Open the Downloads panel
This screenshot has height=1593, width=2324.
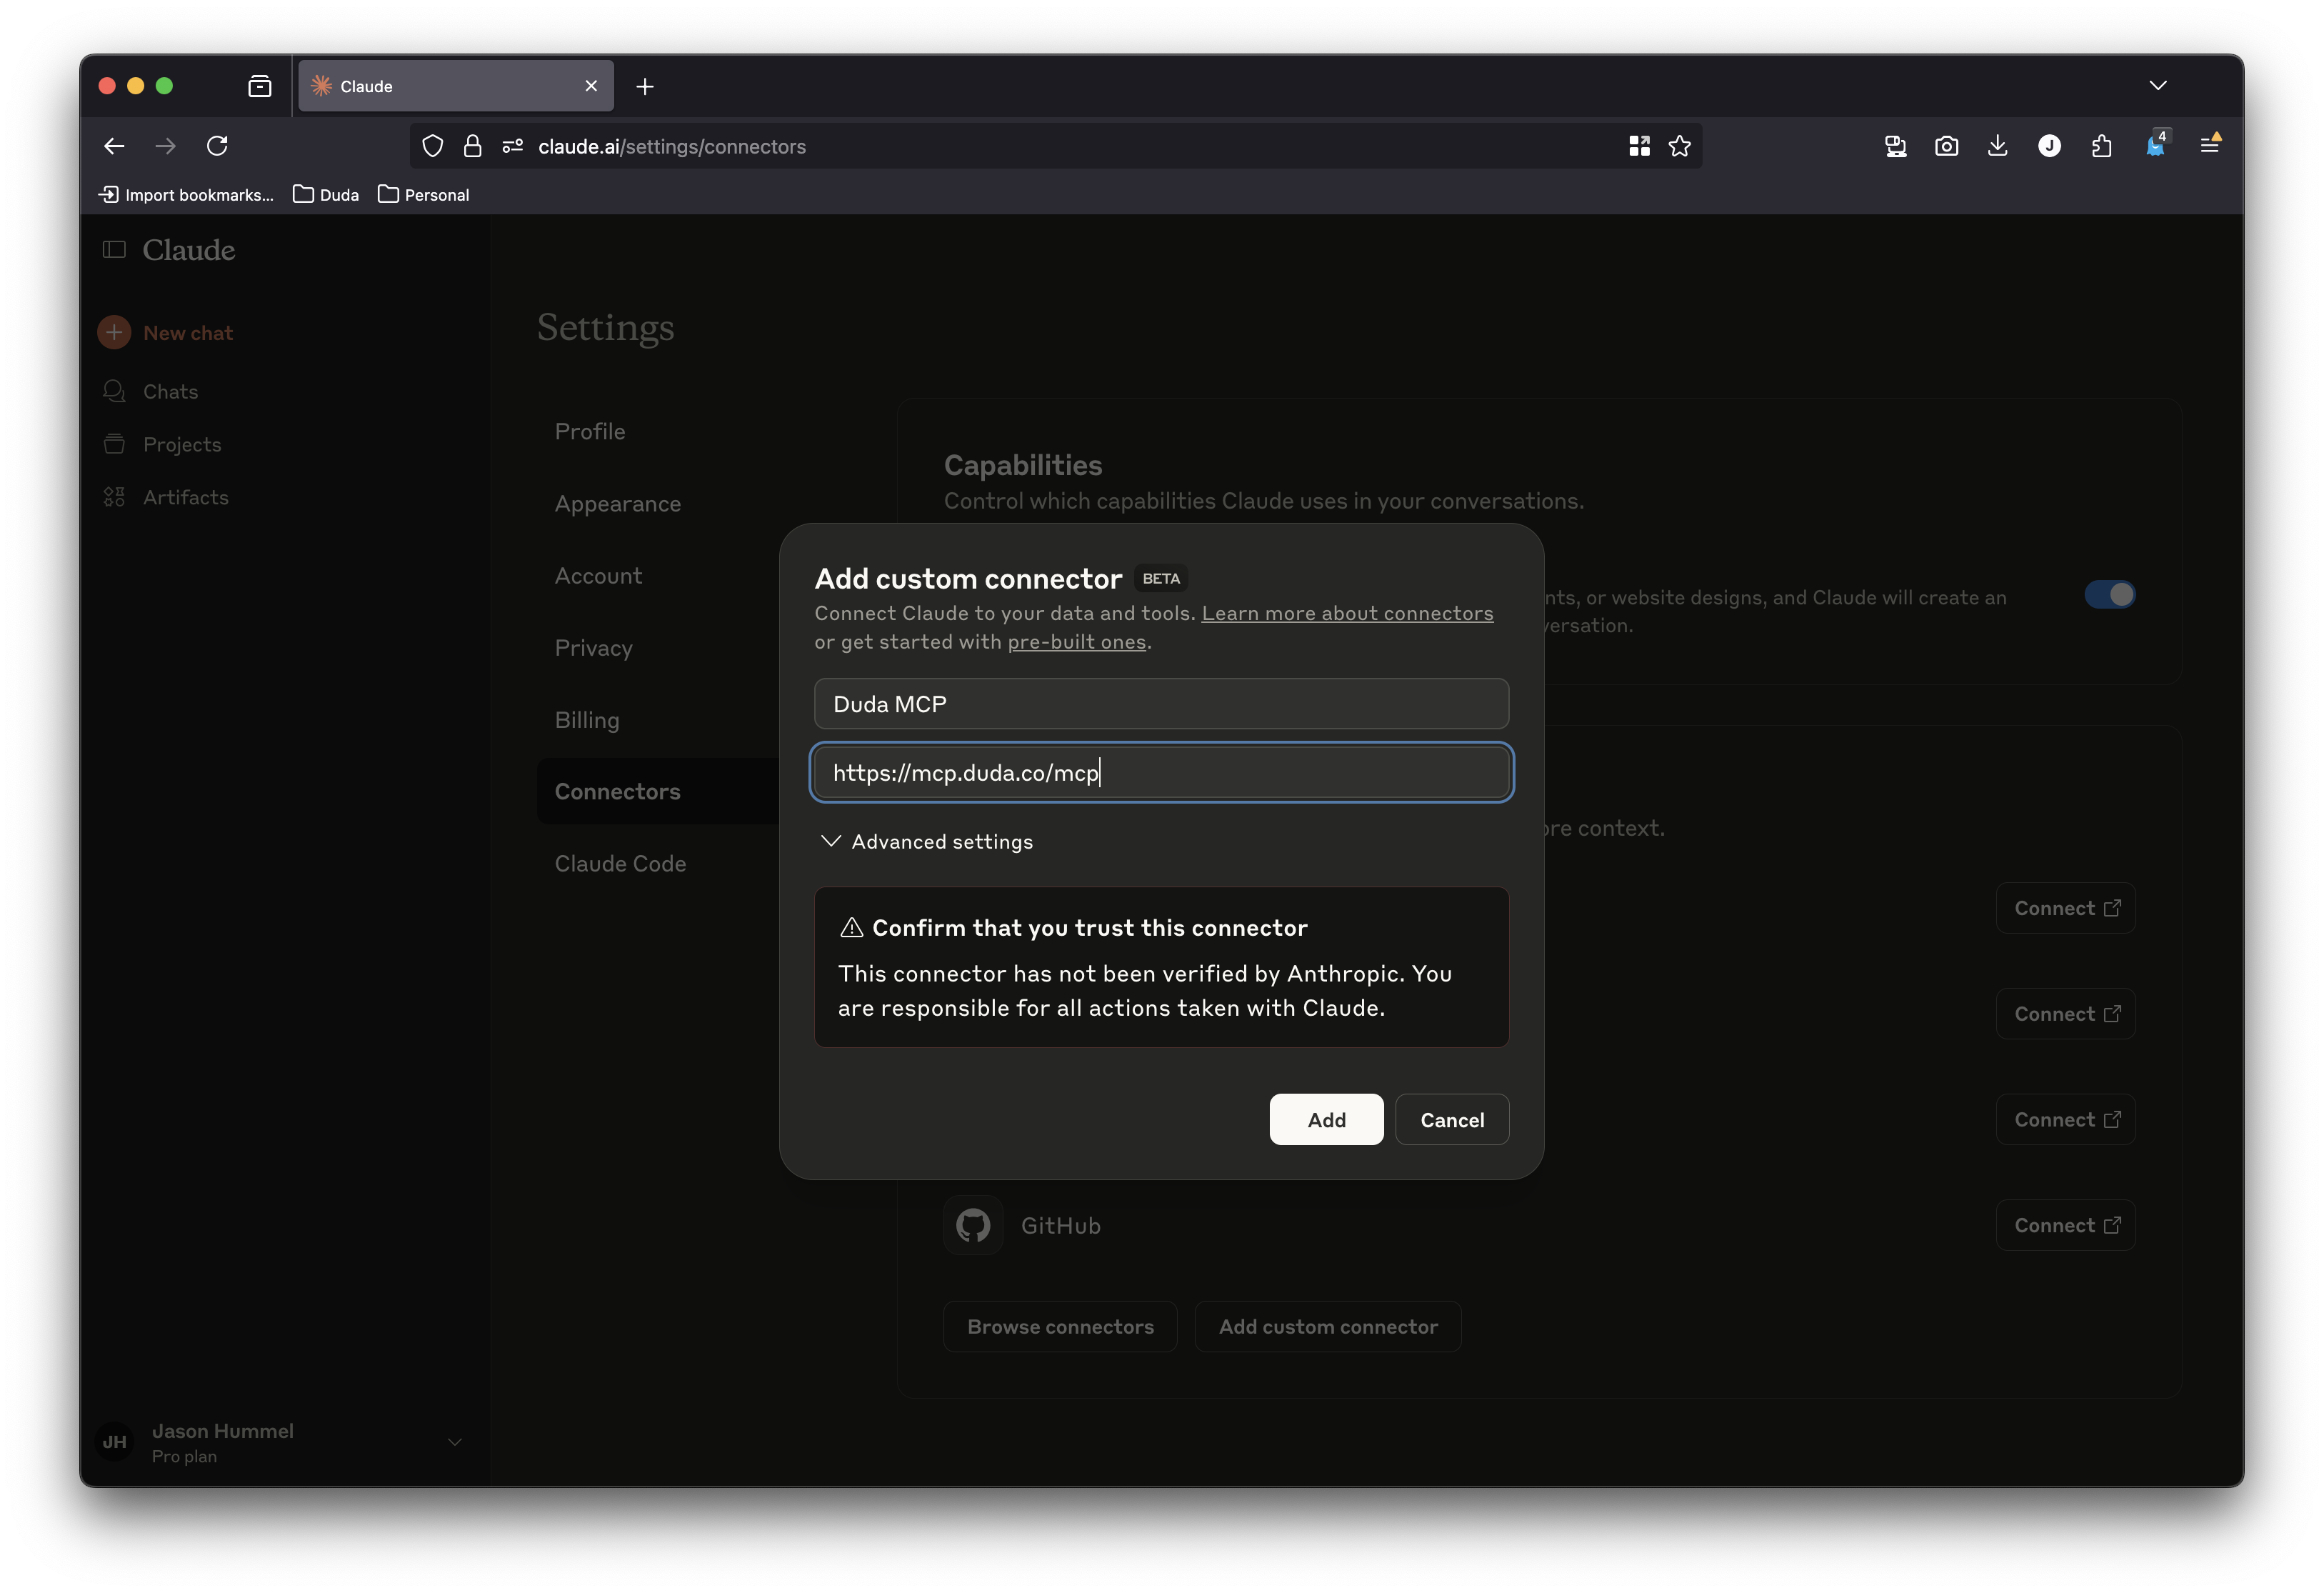pos(1997,146)
